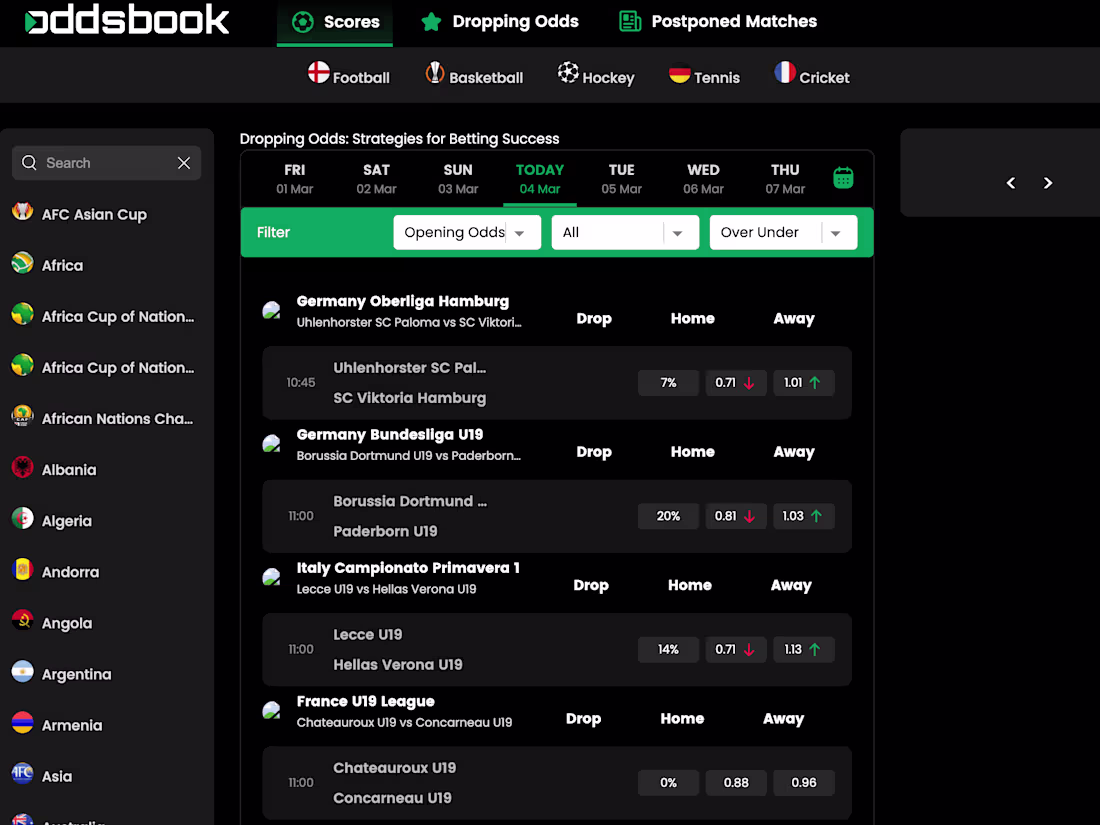
Task: Select 0.88 home odds for Chateauroux U19
Action: [735, 782]
